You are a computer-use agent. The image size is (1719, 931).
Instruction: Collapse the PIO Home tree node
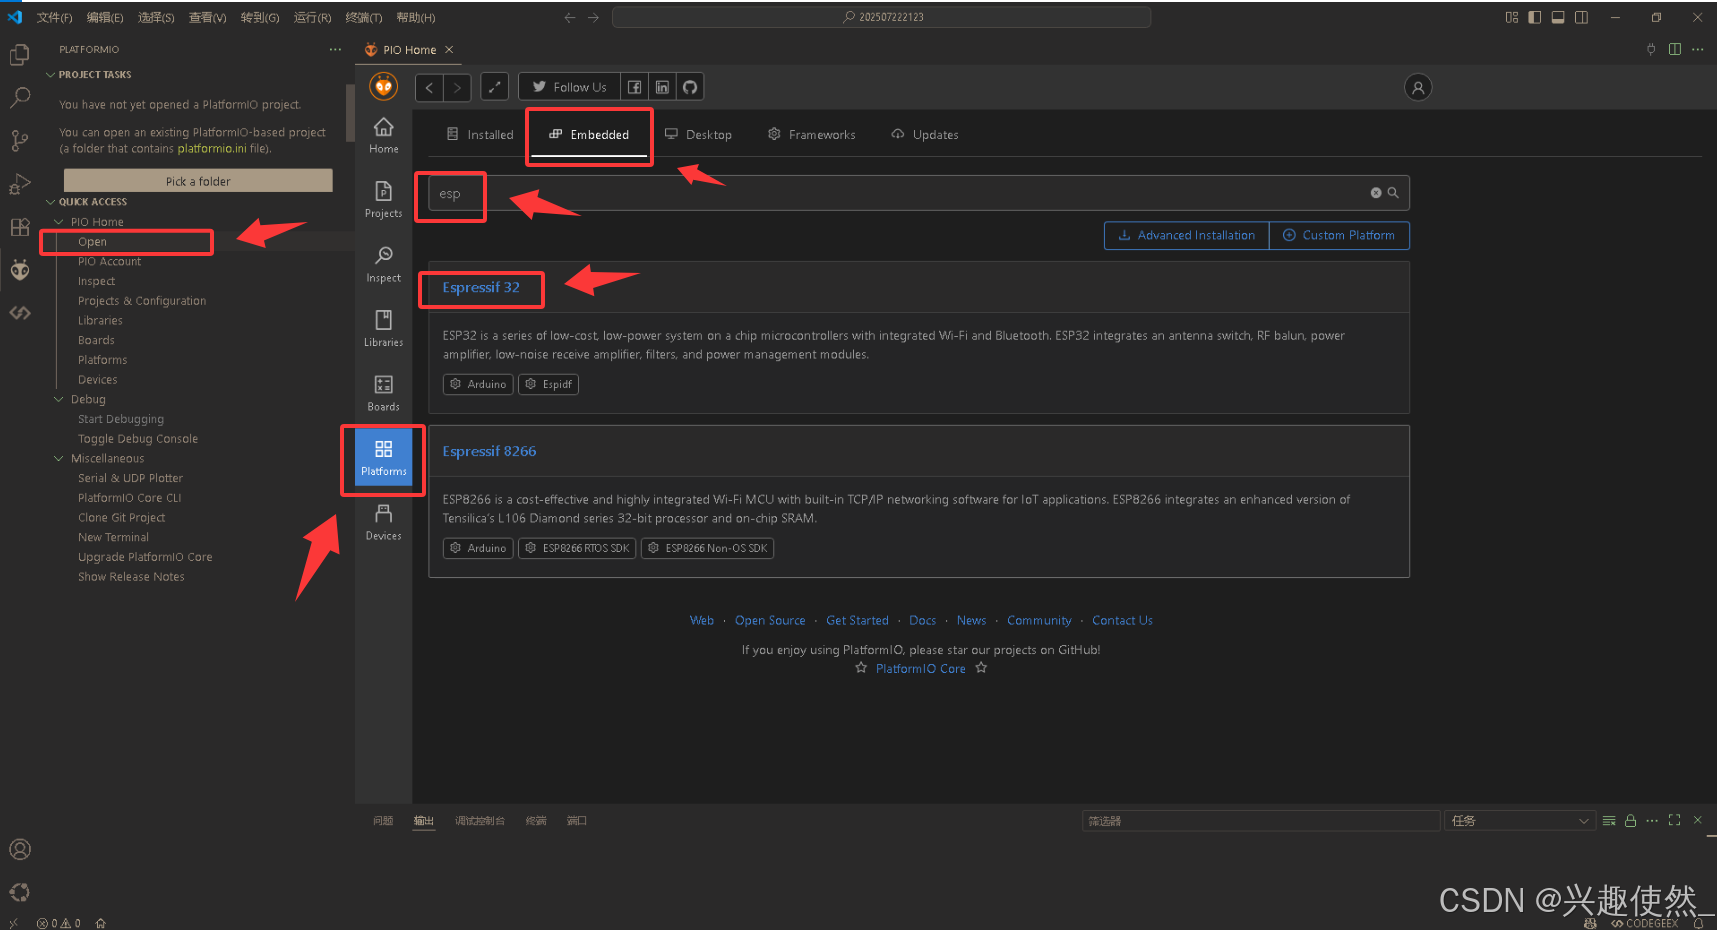click(x=58, y=222)
